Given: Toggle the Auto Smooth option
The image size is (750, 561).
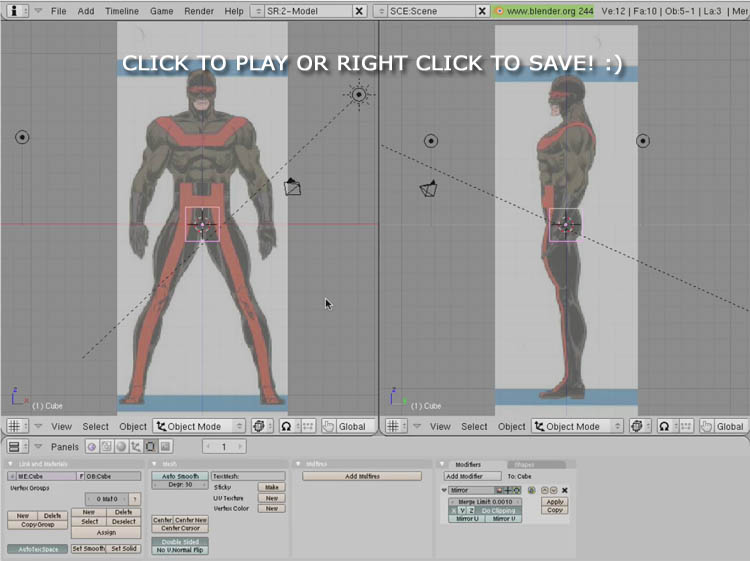Looking at the screenshot, I should [180, 476].
